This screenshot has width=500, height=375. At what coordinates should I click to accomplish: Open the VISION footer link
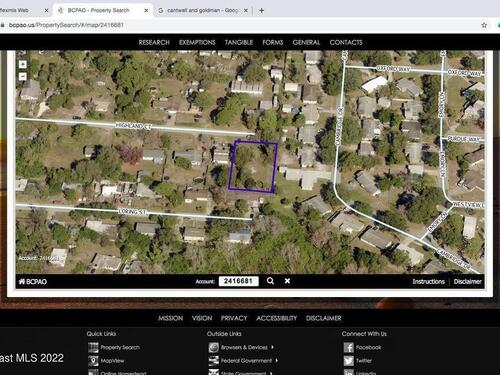[x=202, y=318]
